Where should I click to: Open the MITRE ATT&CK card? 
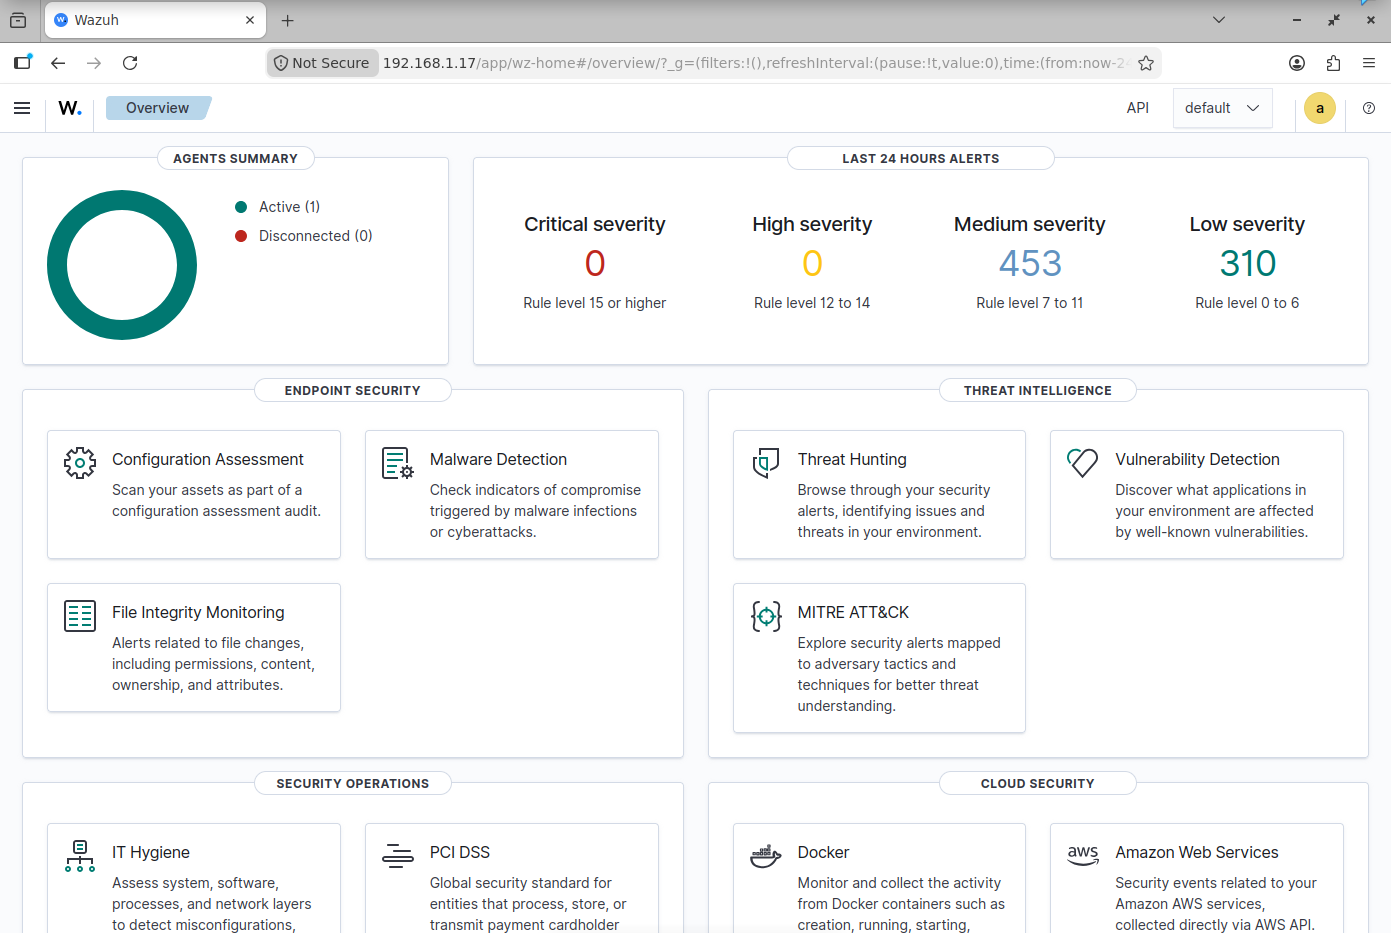coord(880,658)
